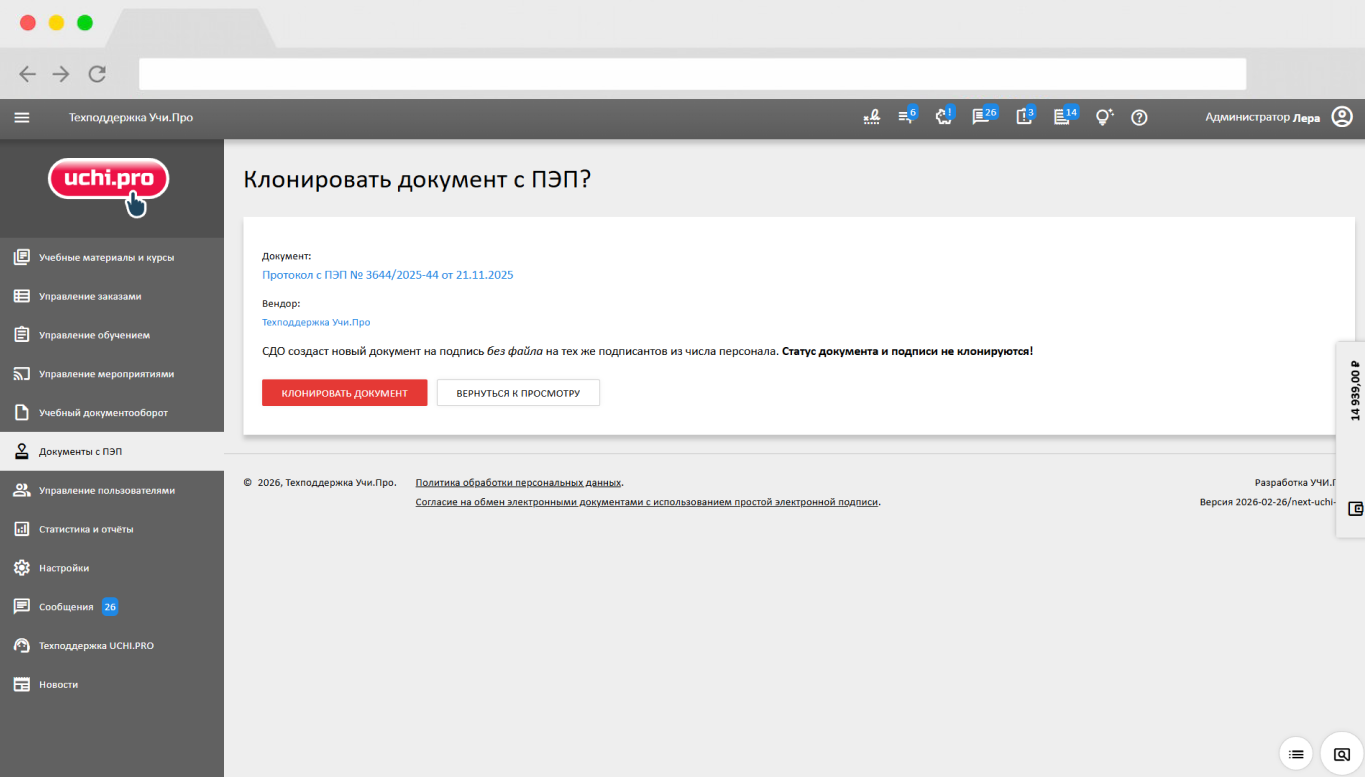Open the hamburger menu in the header

click(22, 117)
